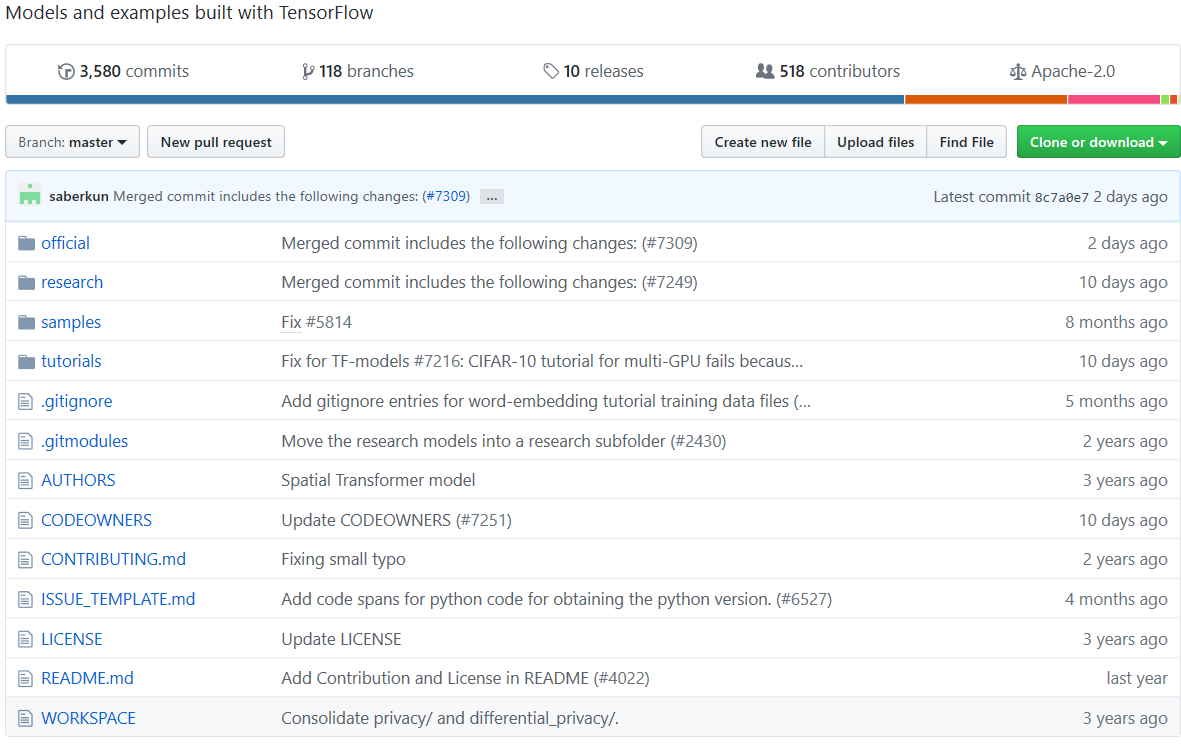
Task: Click the pink segment of language bar
Action: click(x=1114, y=99)
